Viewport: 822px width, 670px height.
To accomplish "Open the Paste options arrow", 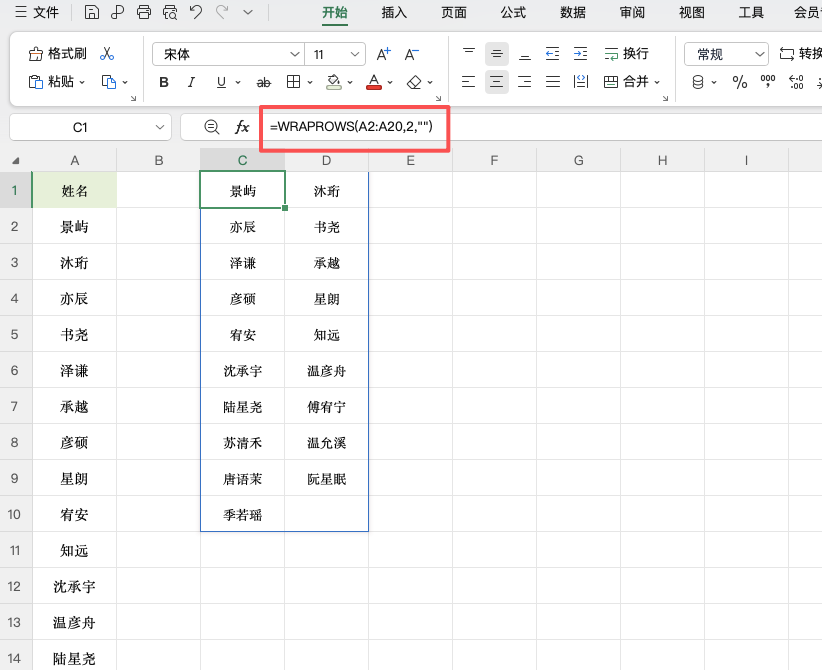I will click(x=82, y=82).
